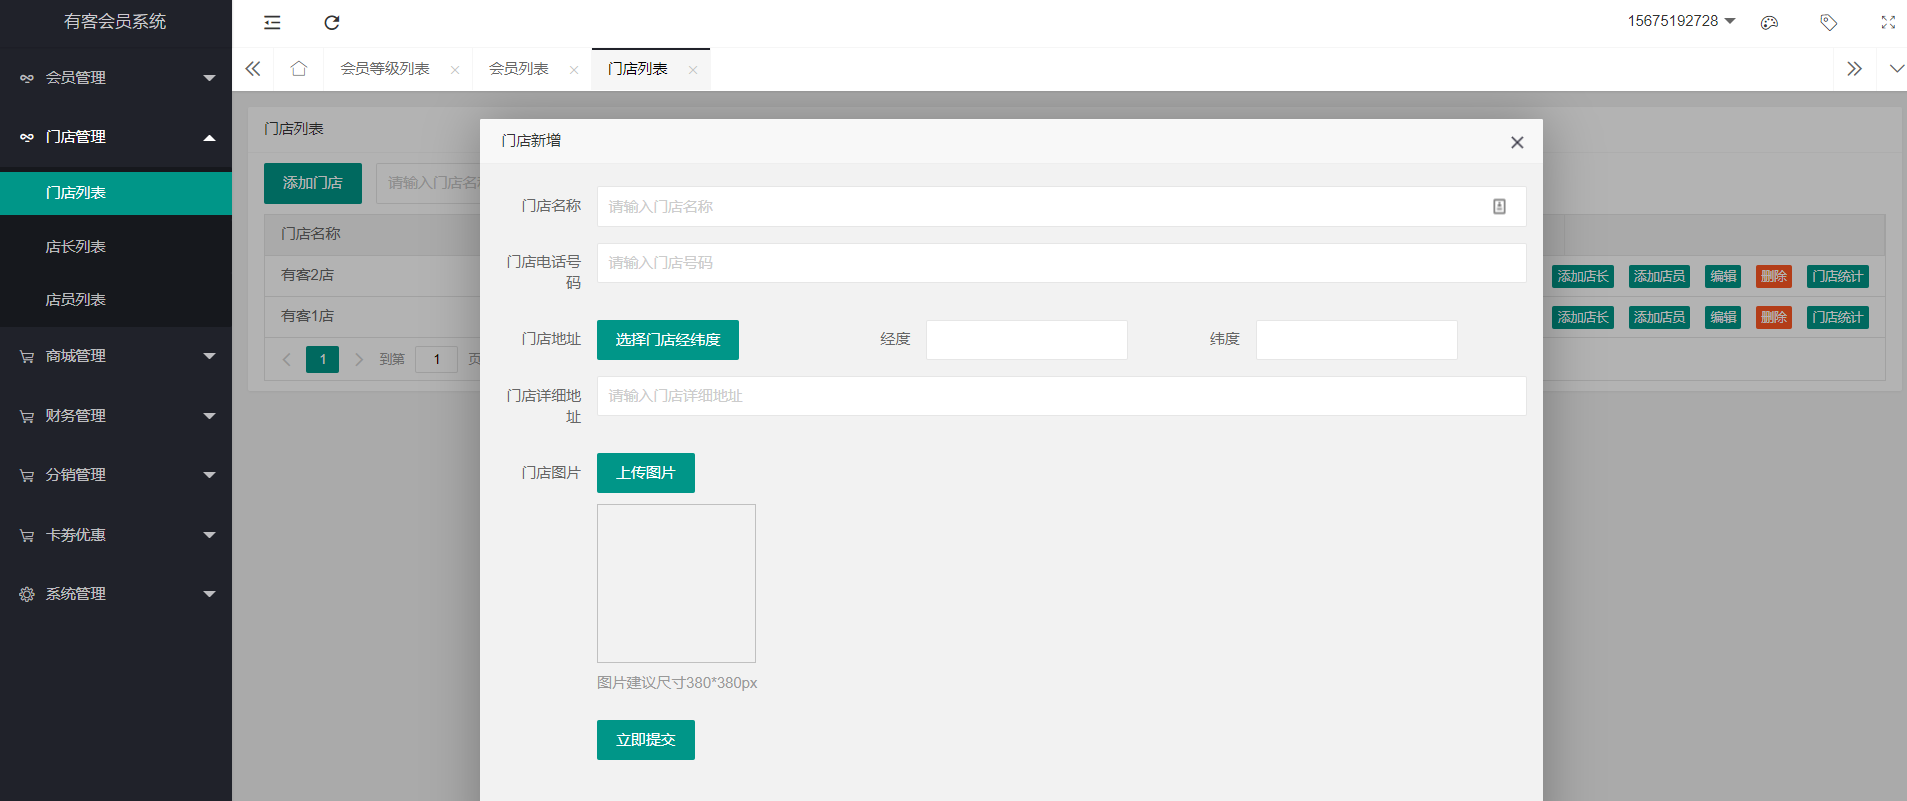Close the 会员列表 tab
This screenshot has height=801, width=1907.
click(574, 70)
